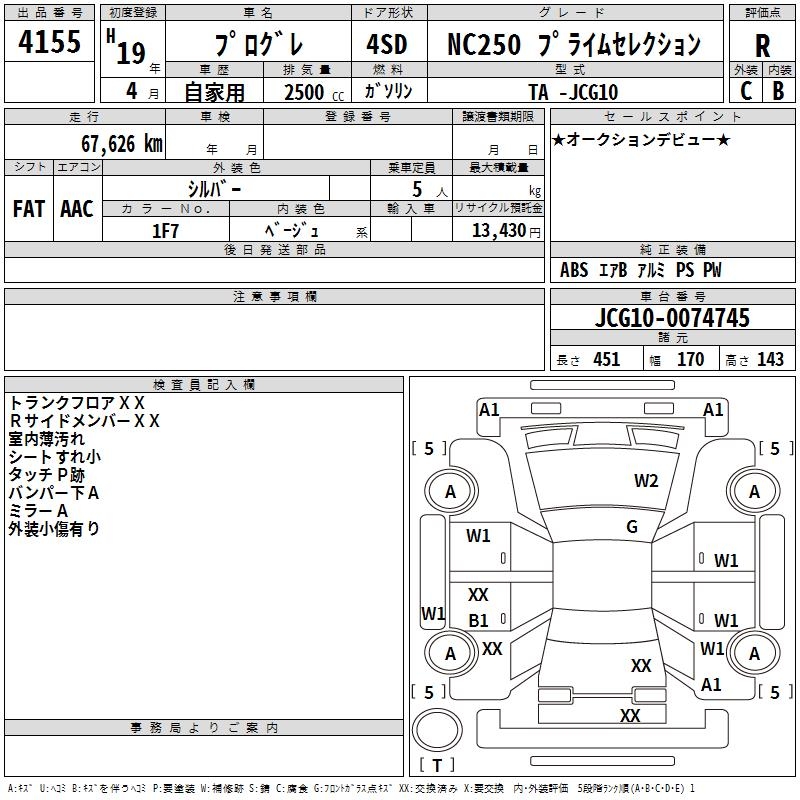Select the note タッチP跡
The height and width of the screenshot is (800, 800).
tap(46, 474)
